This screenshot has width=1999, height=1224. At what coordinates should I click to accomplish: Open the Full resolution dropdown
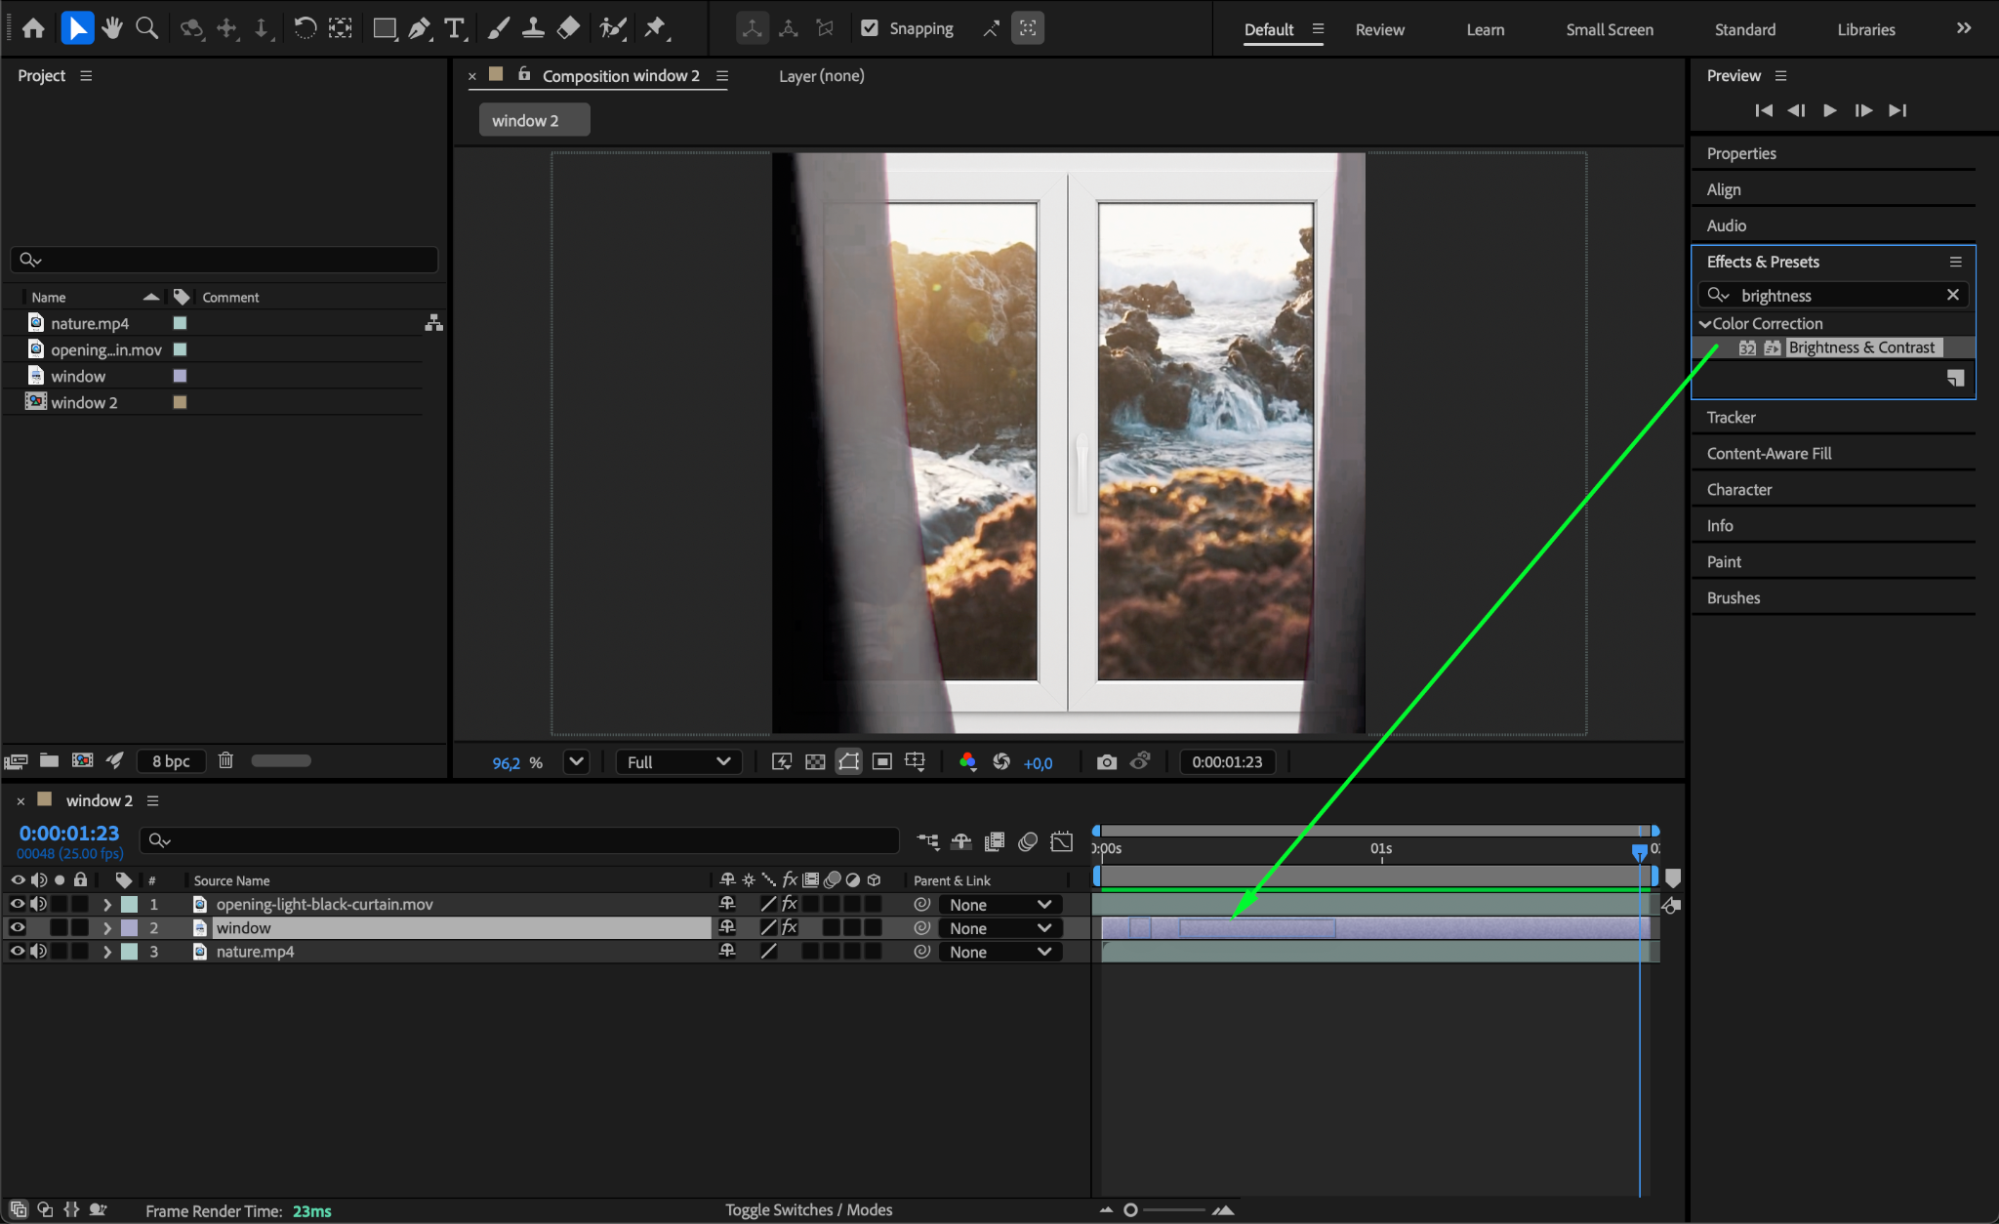[678, 762]
